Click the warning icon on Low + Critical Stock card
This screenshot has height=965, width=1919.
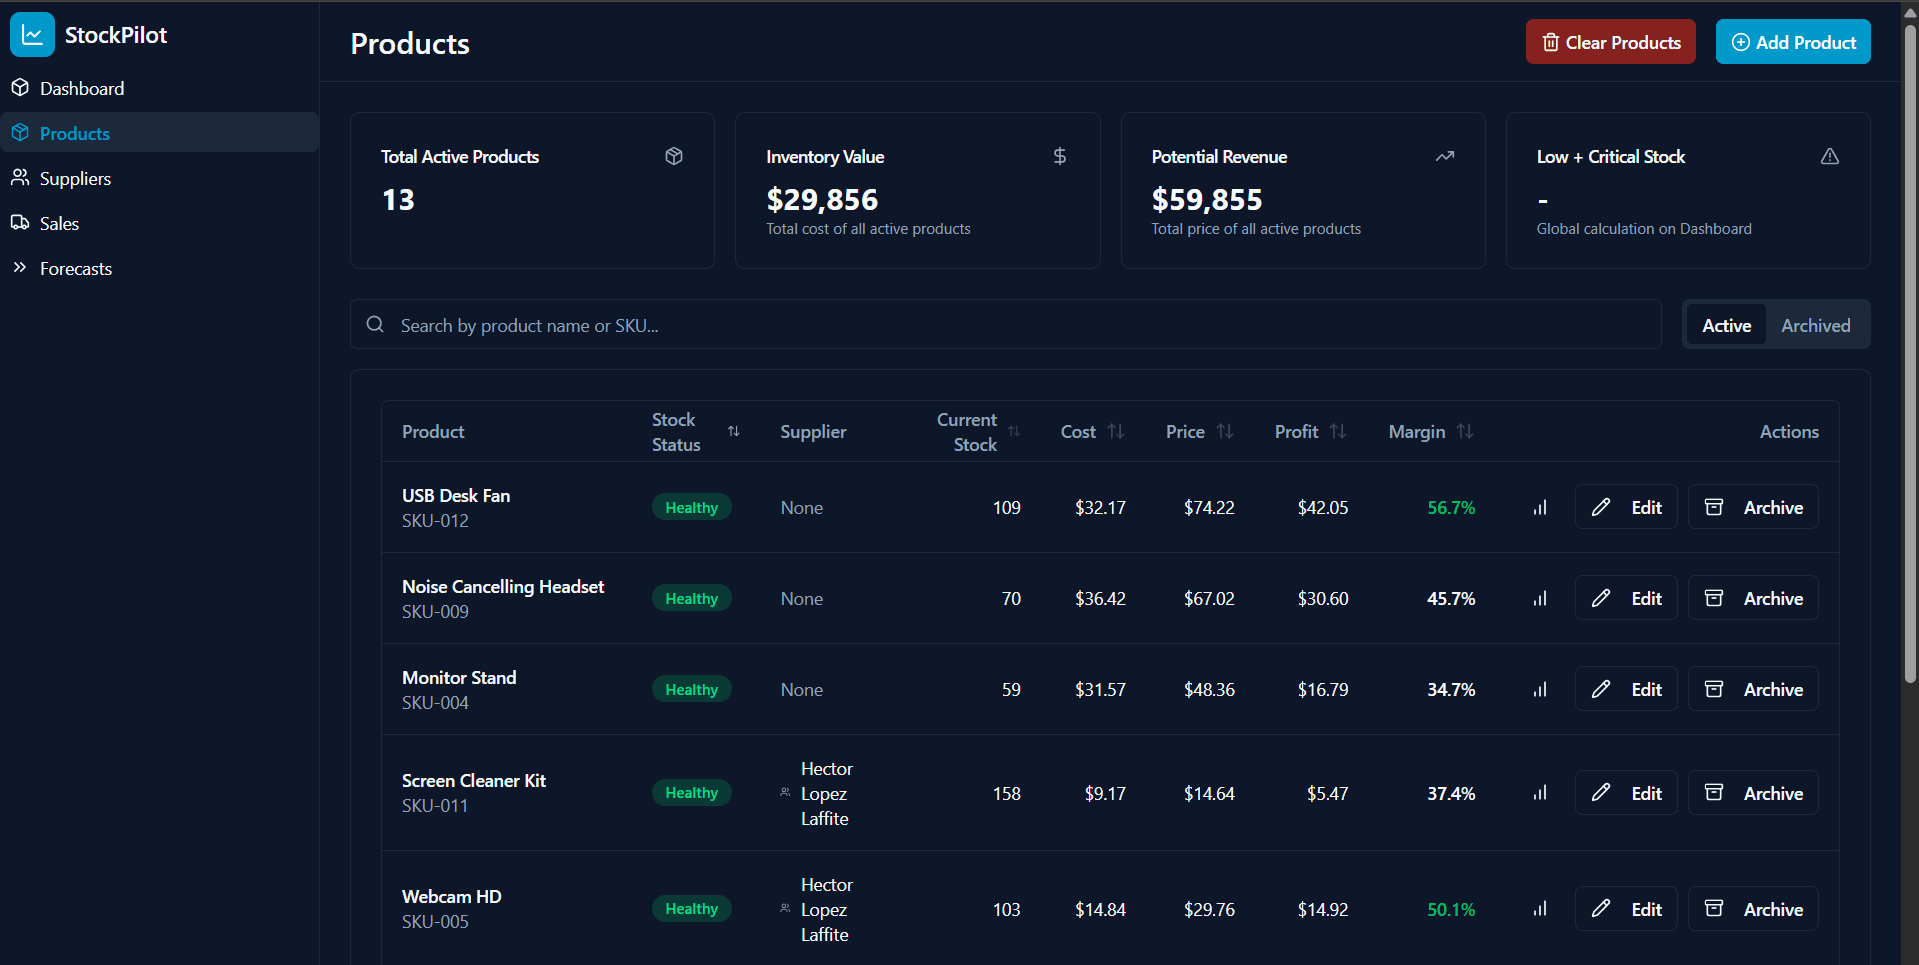point(1830,156)
